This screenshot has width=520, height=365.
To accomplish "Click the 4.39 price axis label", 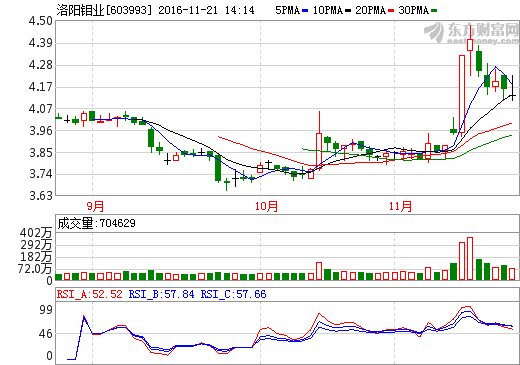I will pos(41,43).
